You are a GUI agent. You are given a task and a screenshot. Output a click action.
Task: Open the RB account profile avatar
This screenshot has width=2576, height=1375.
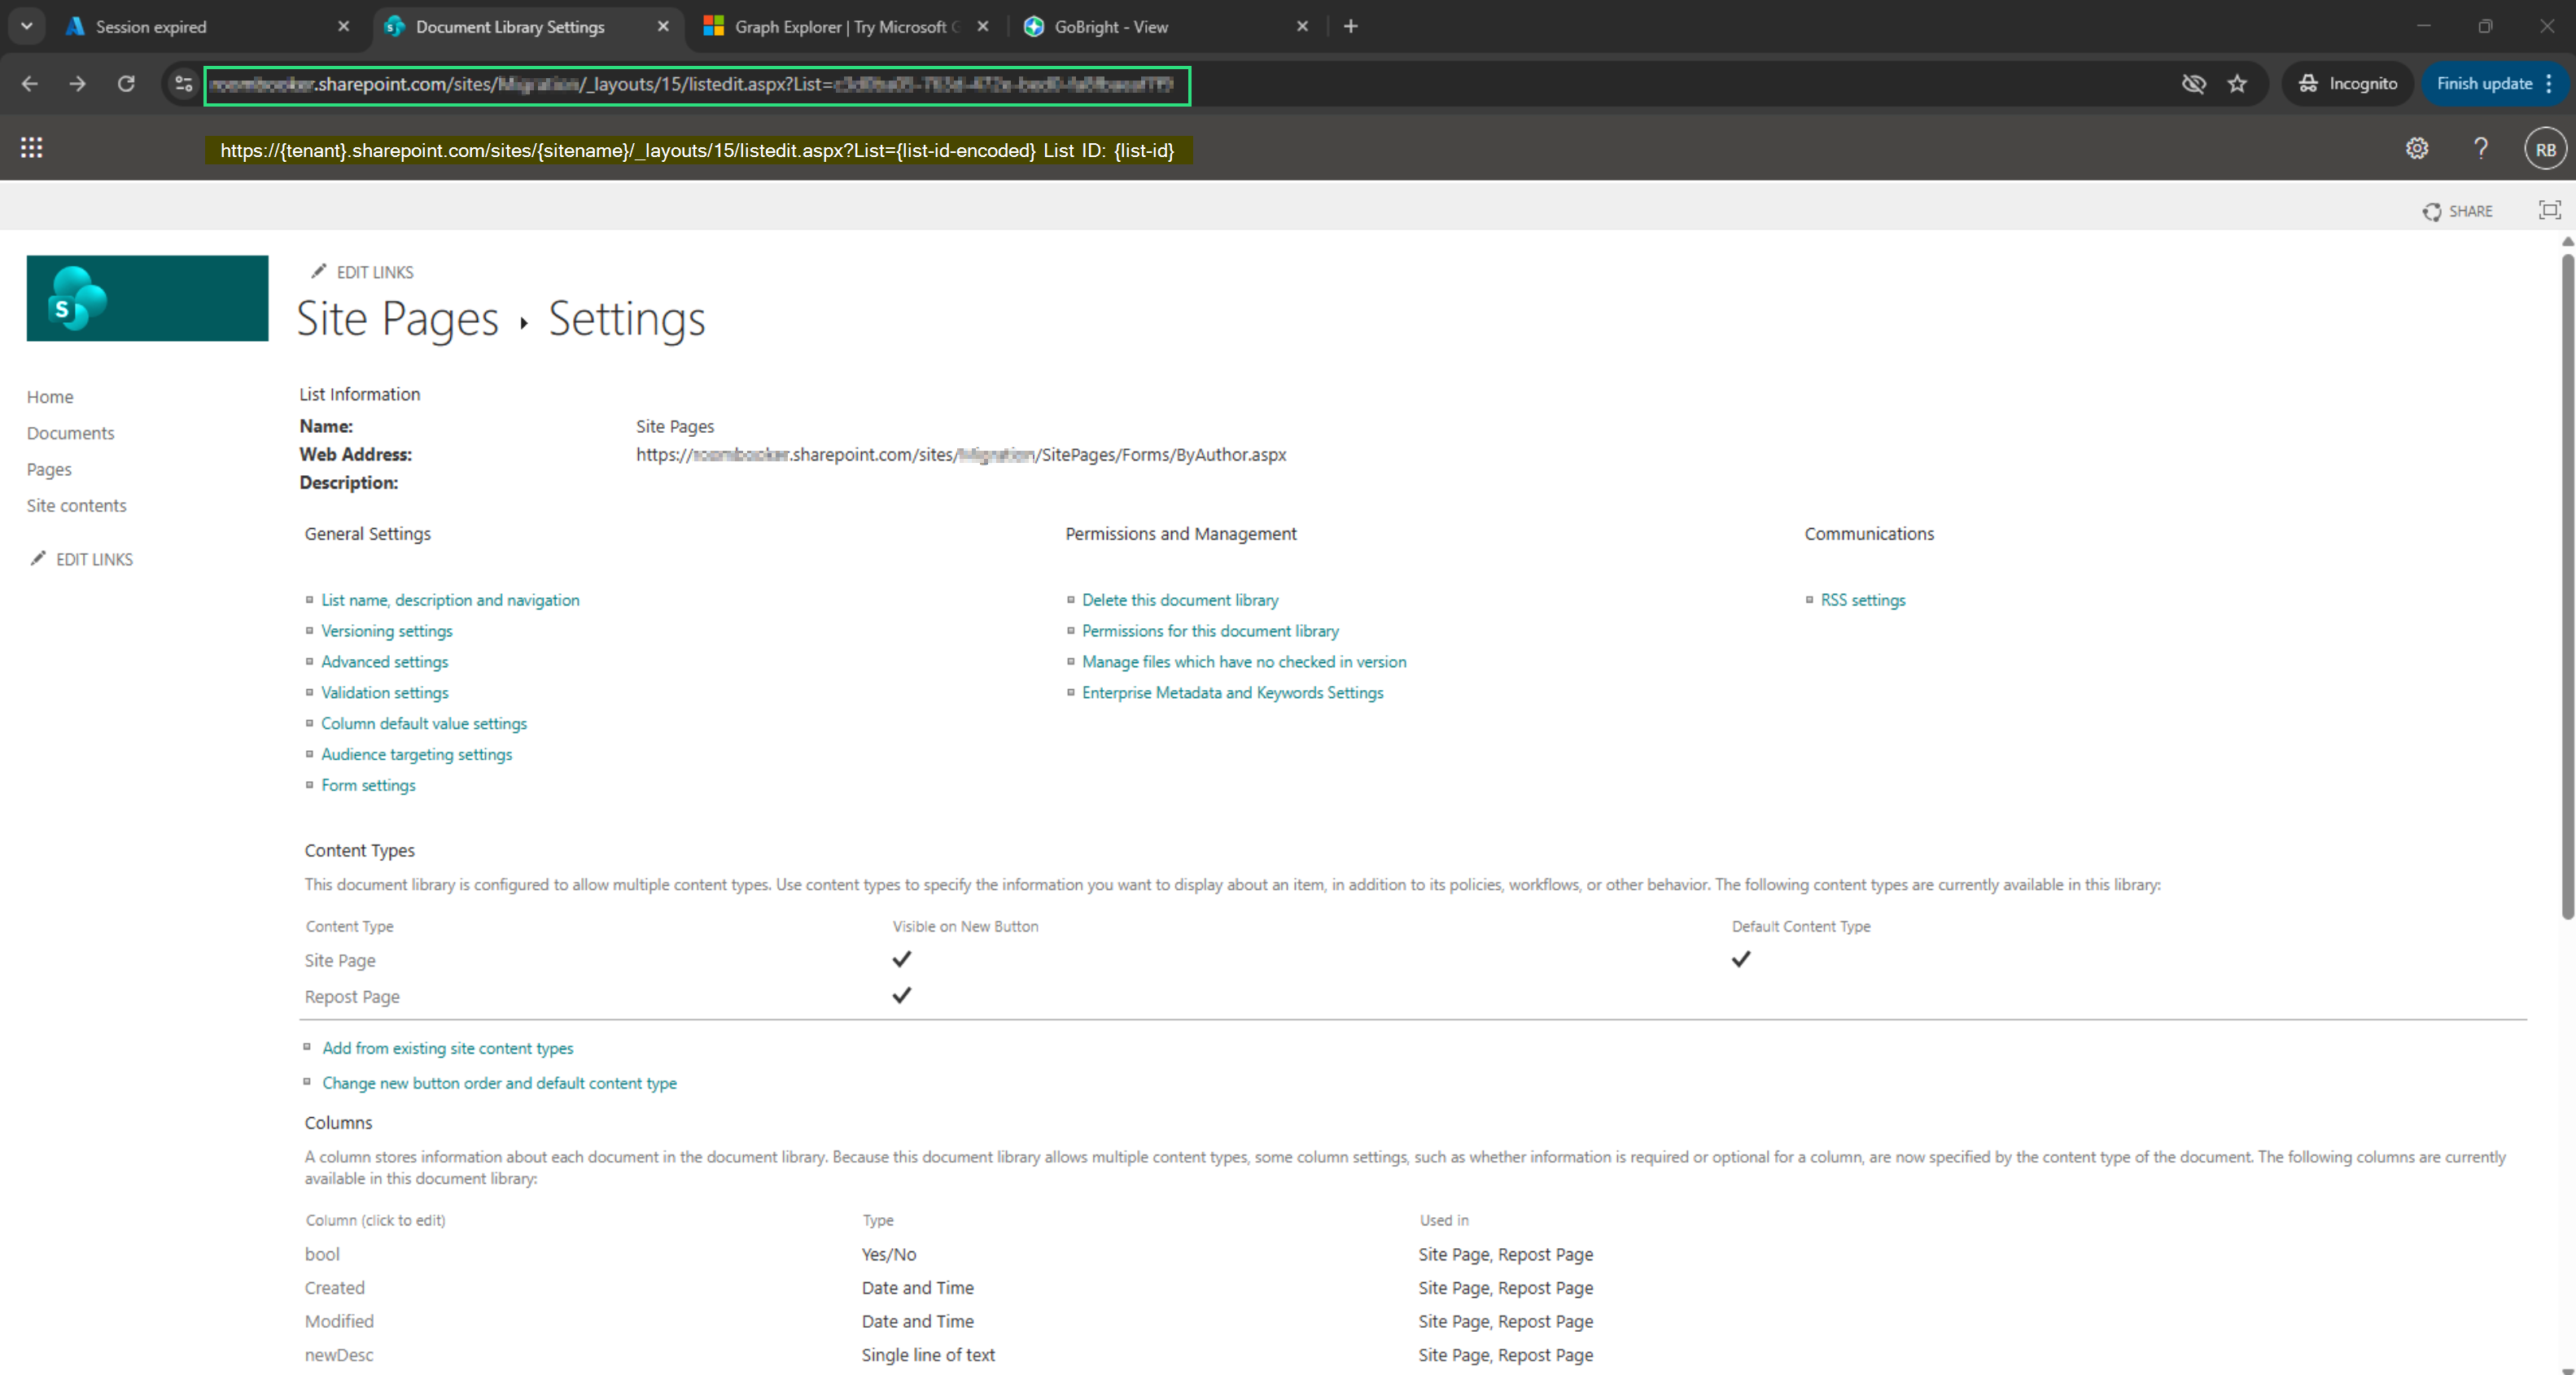[x=2544, y=149]
